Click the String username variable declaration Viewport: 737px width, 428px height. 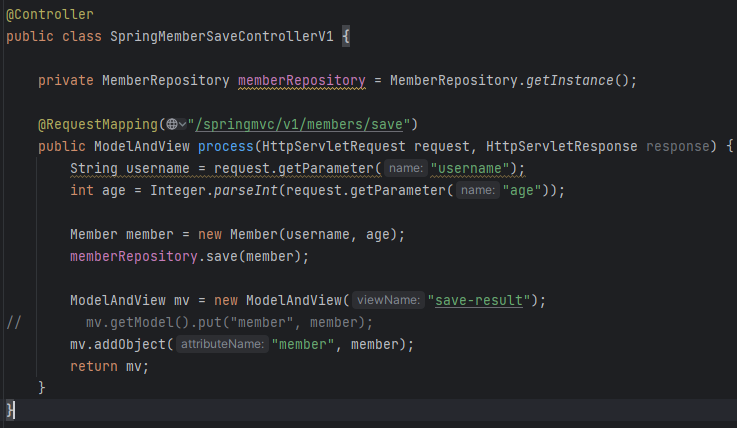(130, 169)
